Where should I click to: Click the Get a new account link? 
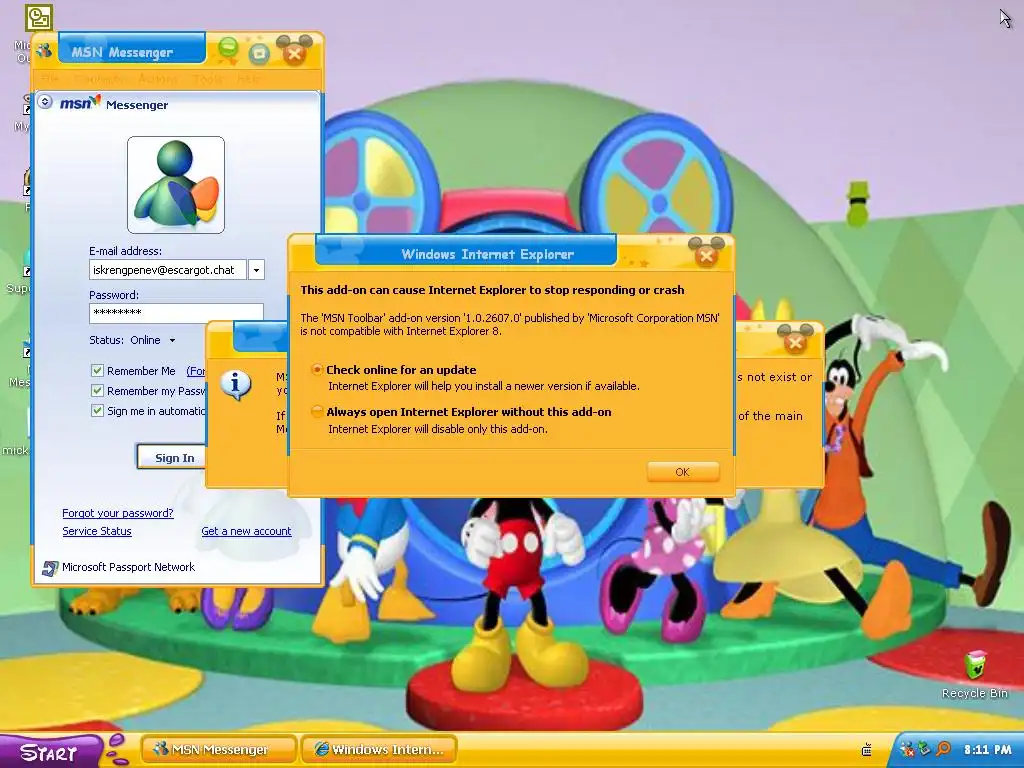click(x=246, y=532)
